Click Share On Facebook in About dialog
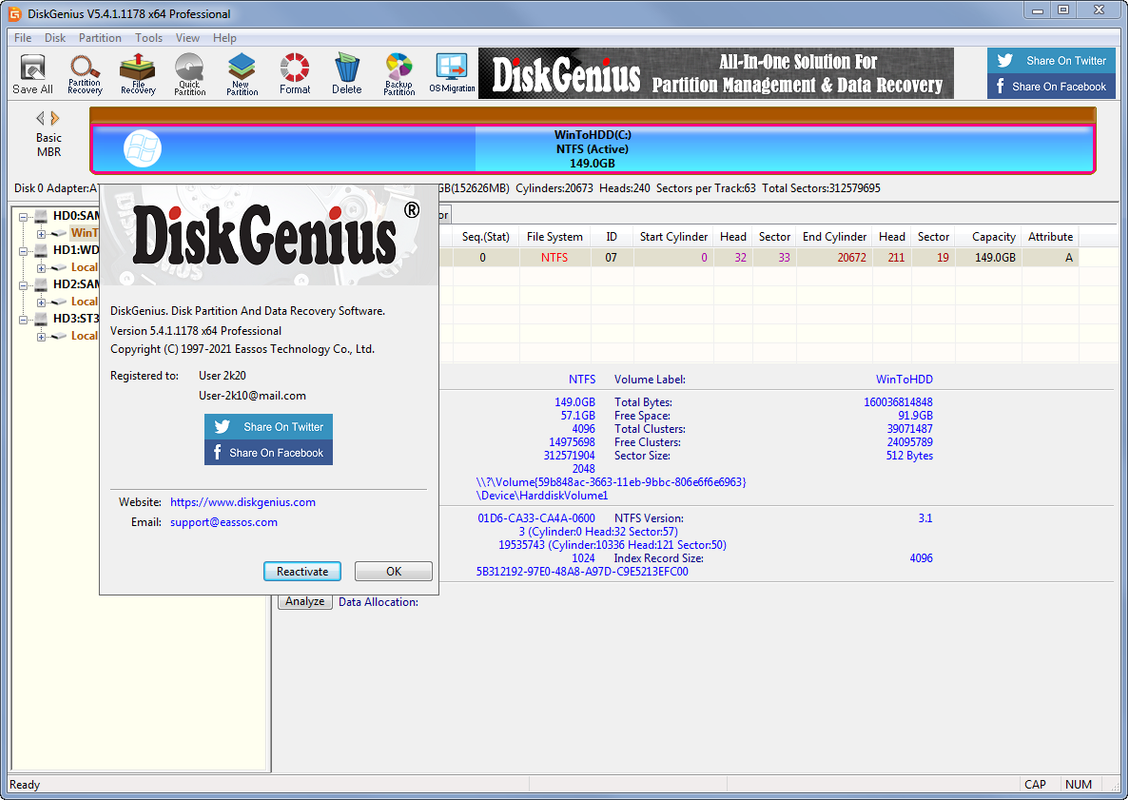Image resolution: width=1128 pixels, height=800 pixels. click(268, 453)
